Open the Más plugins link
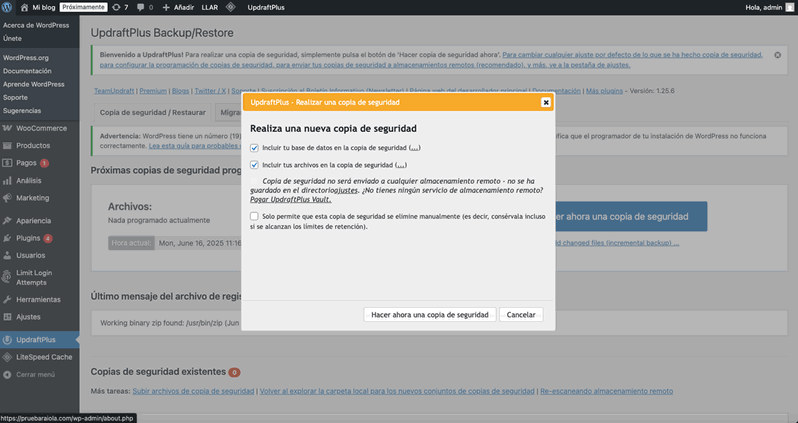Screen dimensions: 798x423 click(x=604, y=91)
